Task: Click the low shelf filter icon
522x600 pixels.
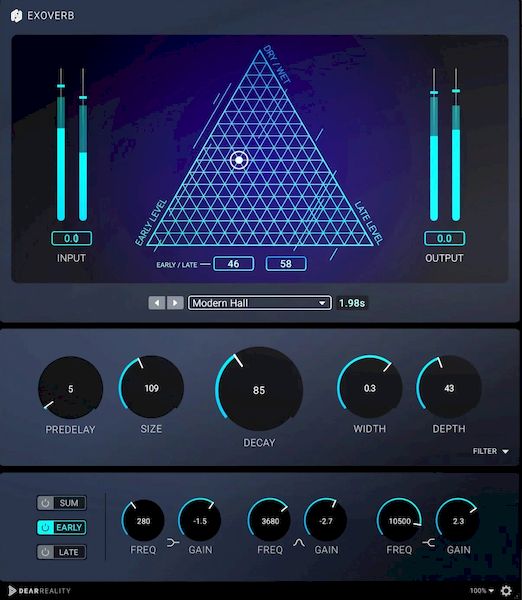Action: click(173, 542)
